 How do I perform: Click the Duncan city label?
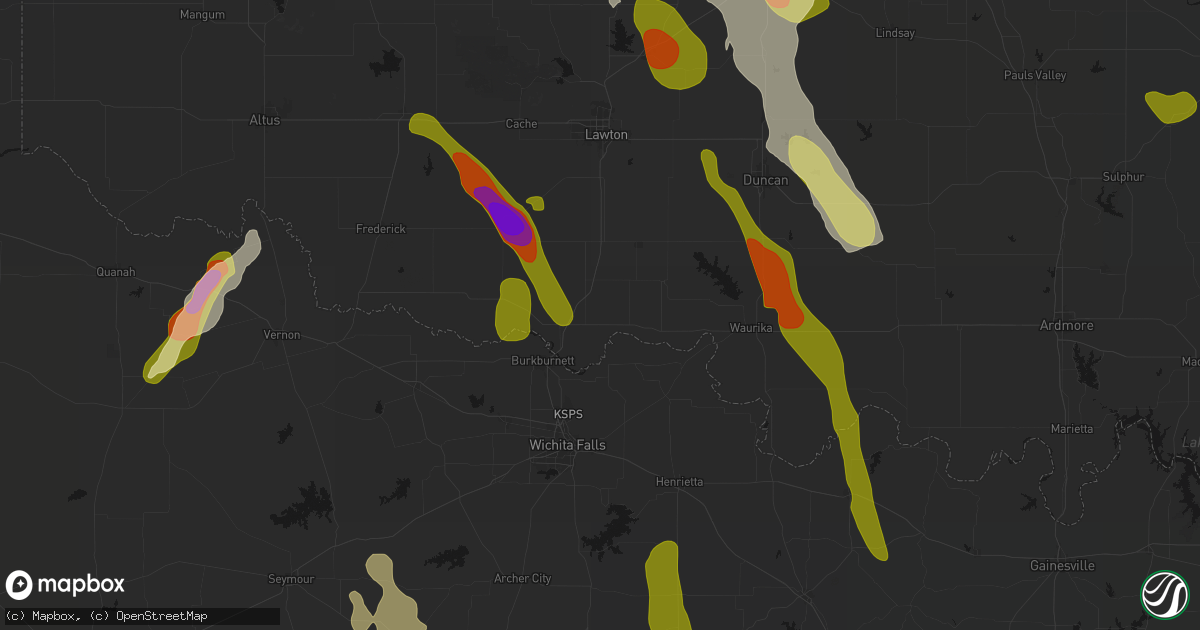[766, 180]
